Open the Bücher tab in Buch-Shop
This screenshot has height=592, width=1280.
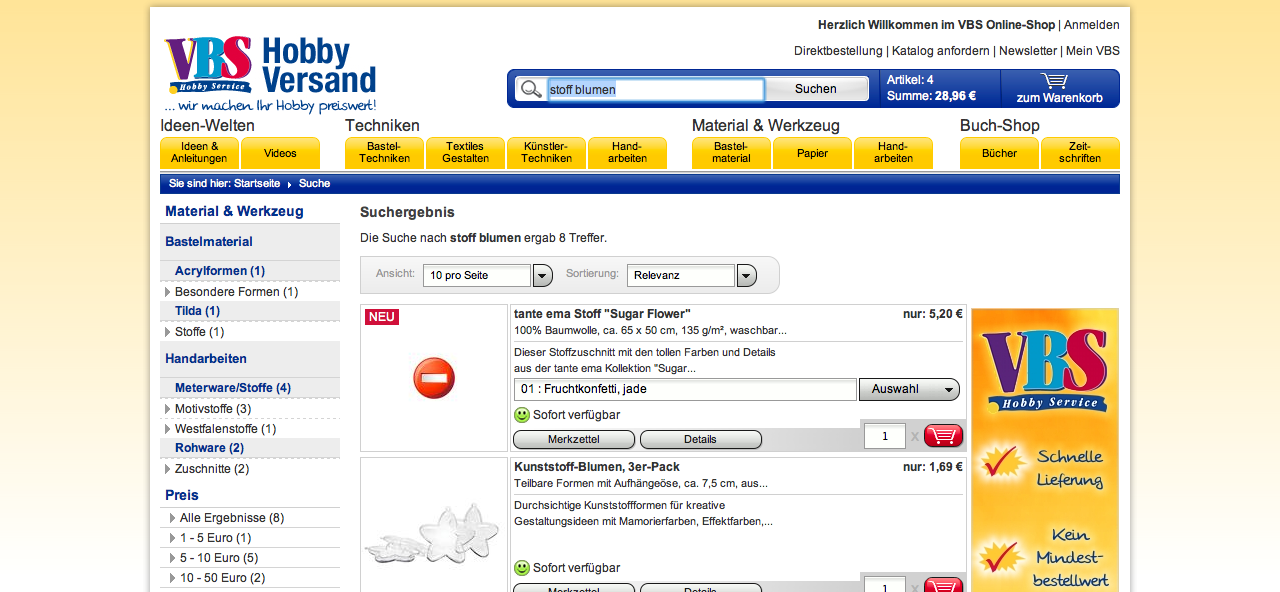[x=999, y=153]
